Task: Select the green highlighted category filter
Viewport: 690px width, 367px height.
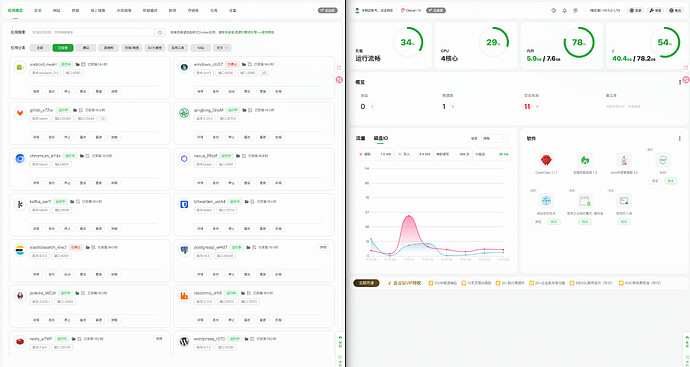Action: (x=63, y=48)
